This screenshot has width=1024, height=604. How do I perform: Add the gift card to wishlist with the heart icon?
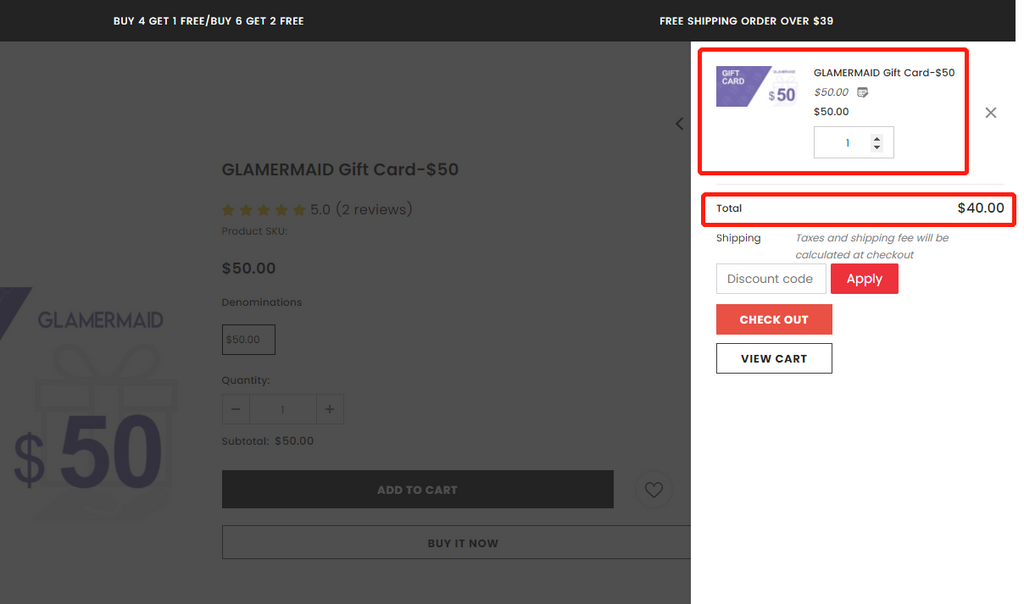point(654,490)
